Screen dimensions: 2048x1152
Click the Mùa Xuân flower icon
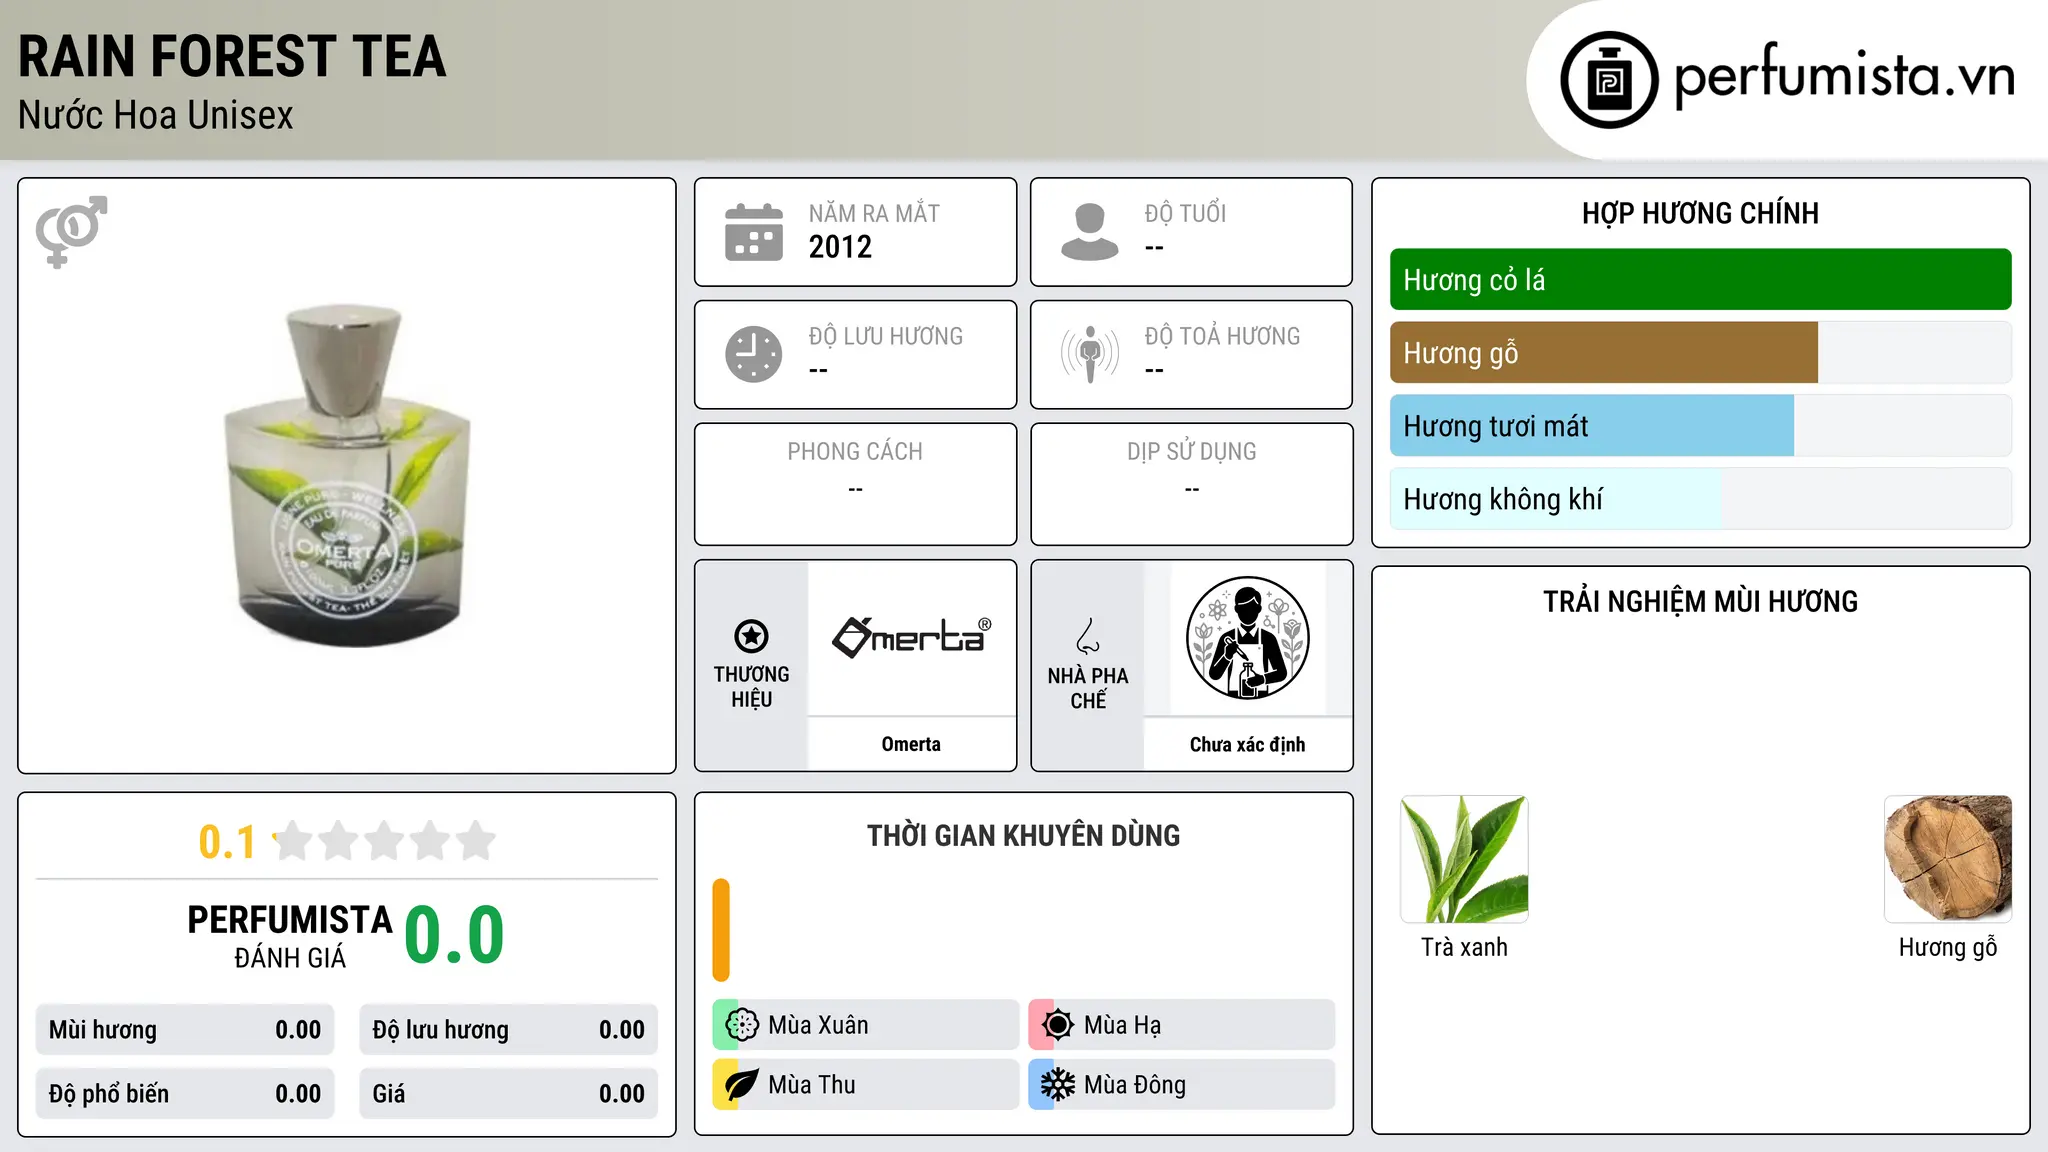(742, 1025)
